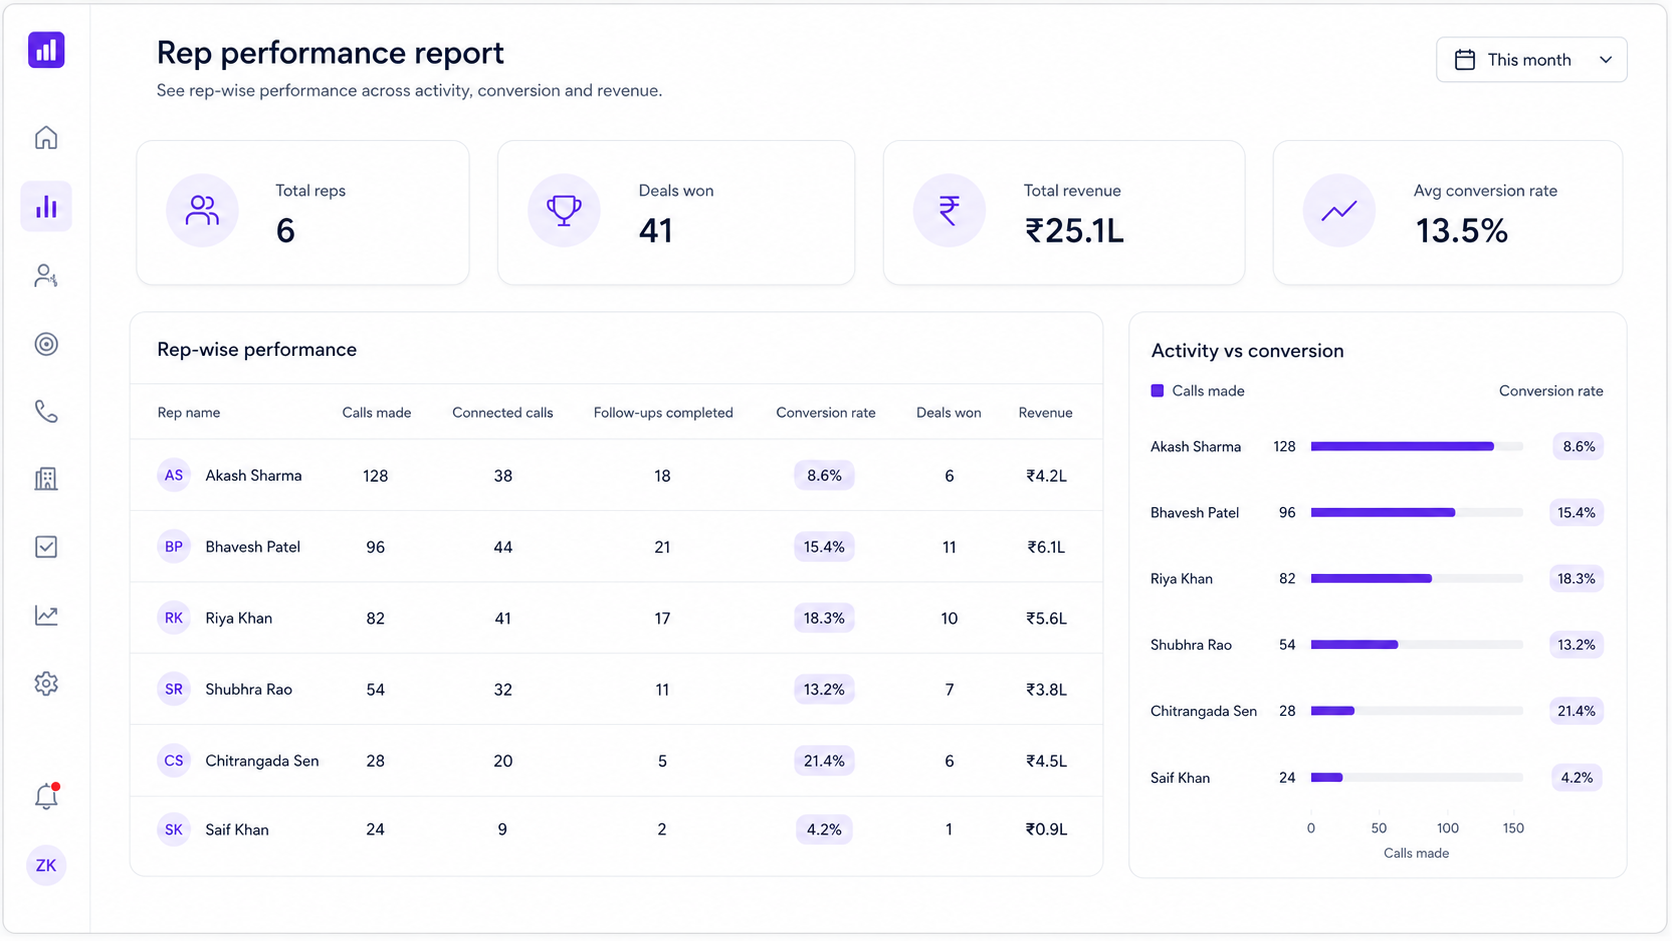Click the Rep-wise performance heading

(x=257, y=350)
